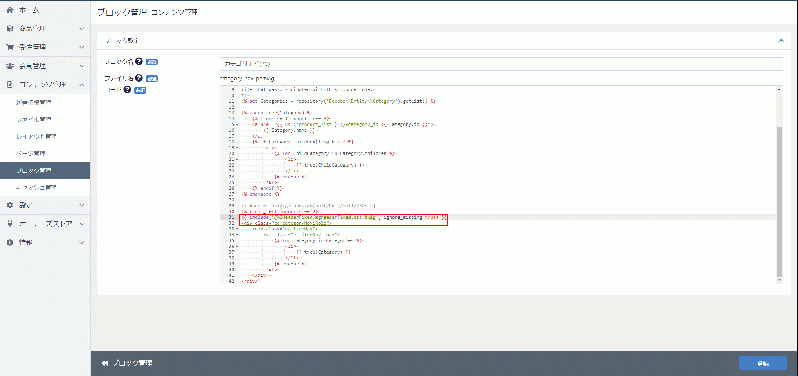The image size is (798, 376).
Task: Collapse the content management sidebar menu
Action: pyautogui.click(x=81, y=84)
